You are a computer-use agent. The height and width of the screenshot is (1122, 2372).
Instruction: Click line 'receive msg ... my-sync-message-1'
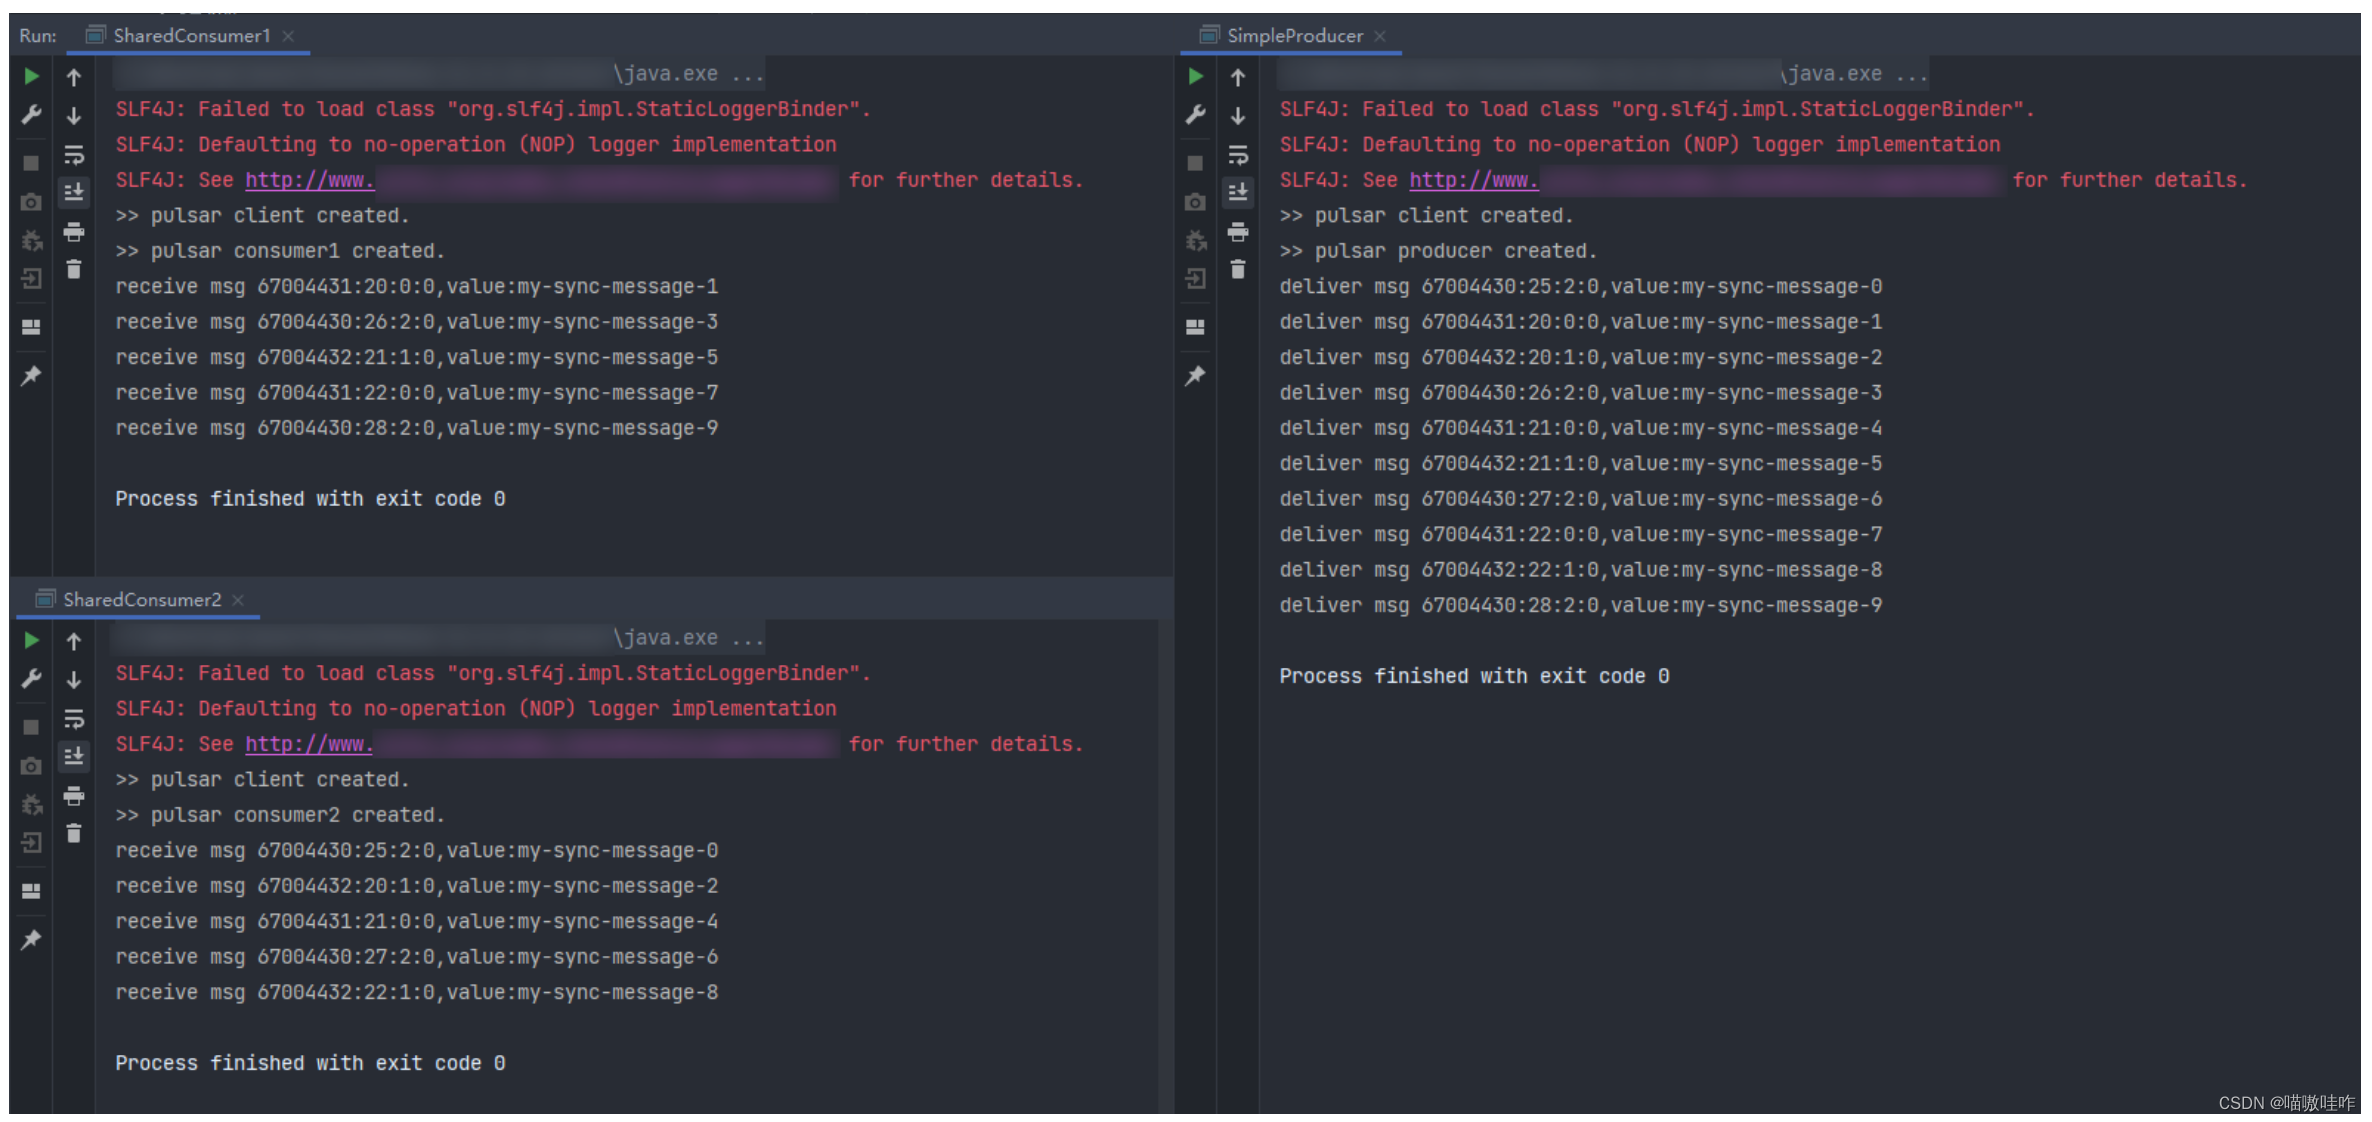417,287
